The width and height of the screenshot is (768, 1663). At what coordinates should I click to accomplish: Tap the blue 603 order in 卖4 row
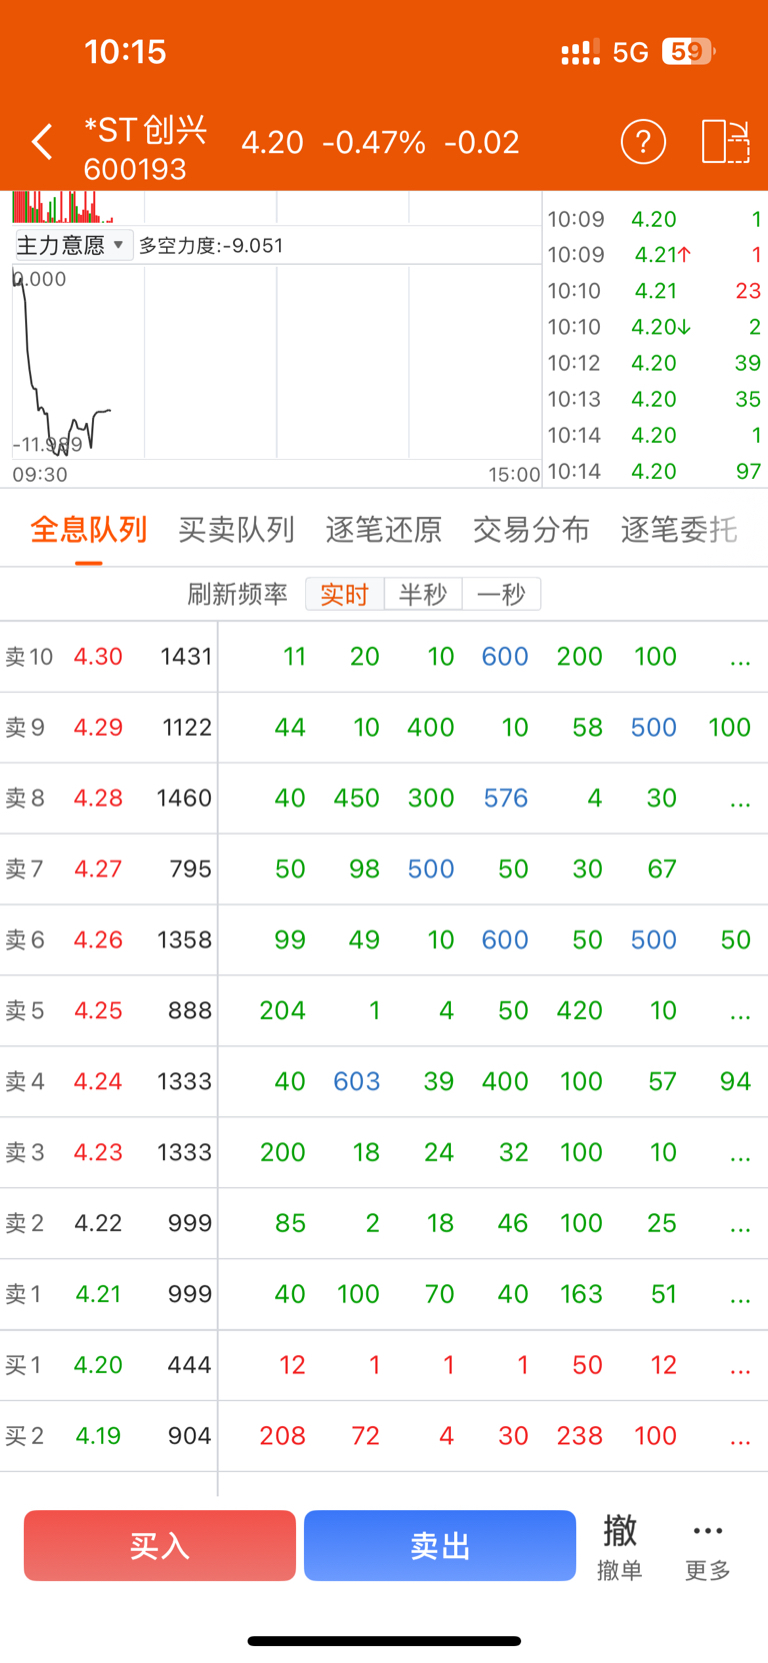pos(357,1082)
